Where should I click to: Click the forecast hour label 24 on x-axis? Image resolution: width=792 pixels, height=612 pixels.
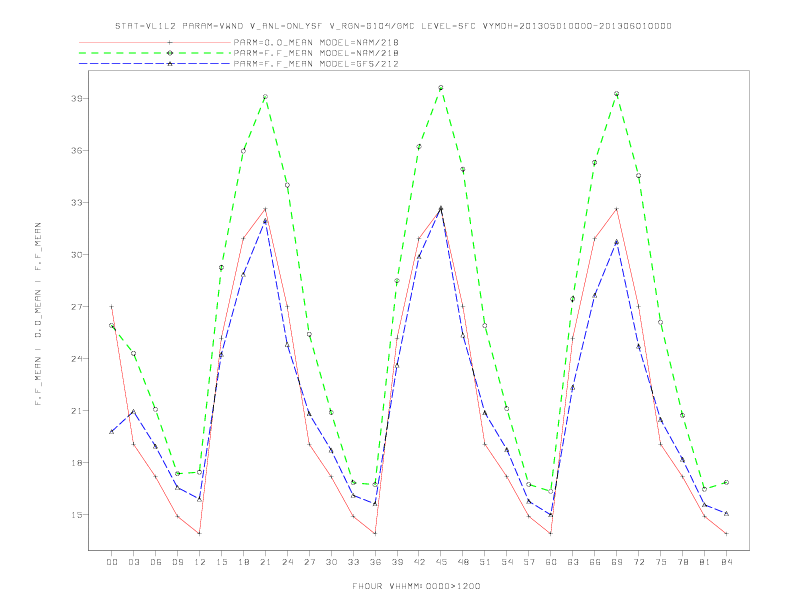click(287, 562)
